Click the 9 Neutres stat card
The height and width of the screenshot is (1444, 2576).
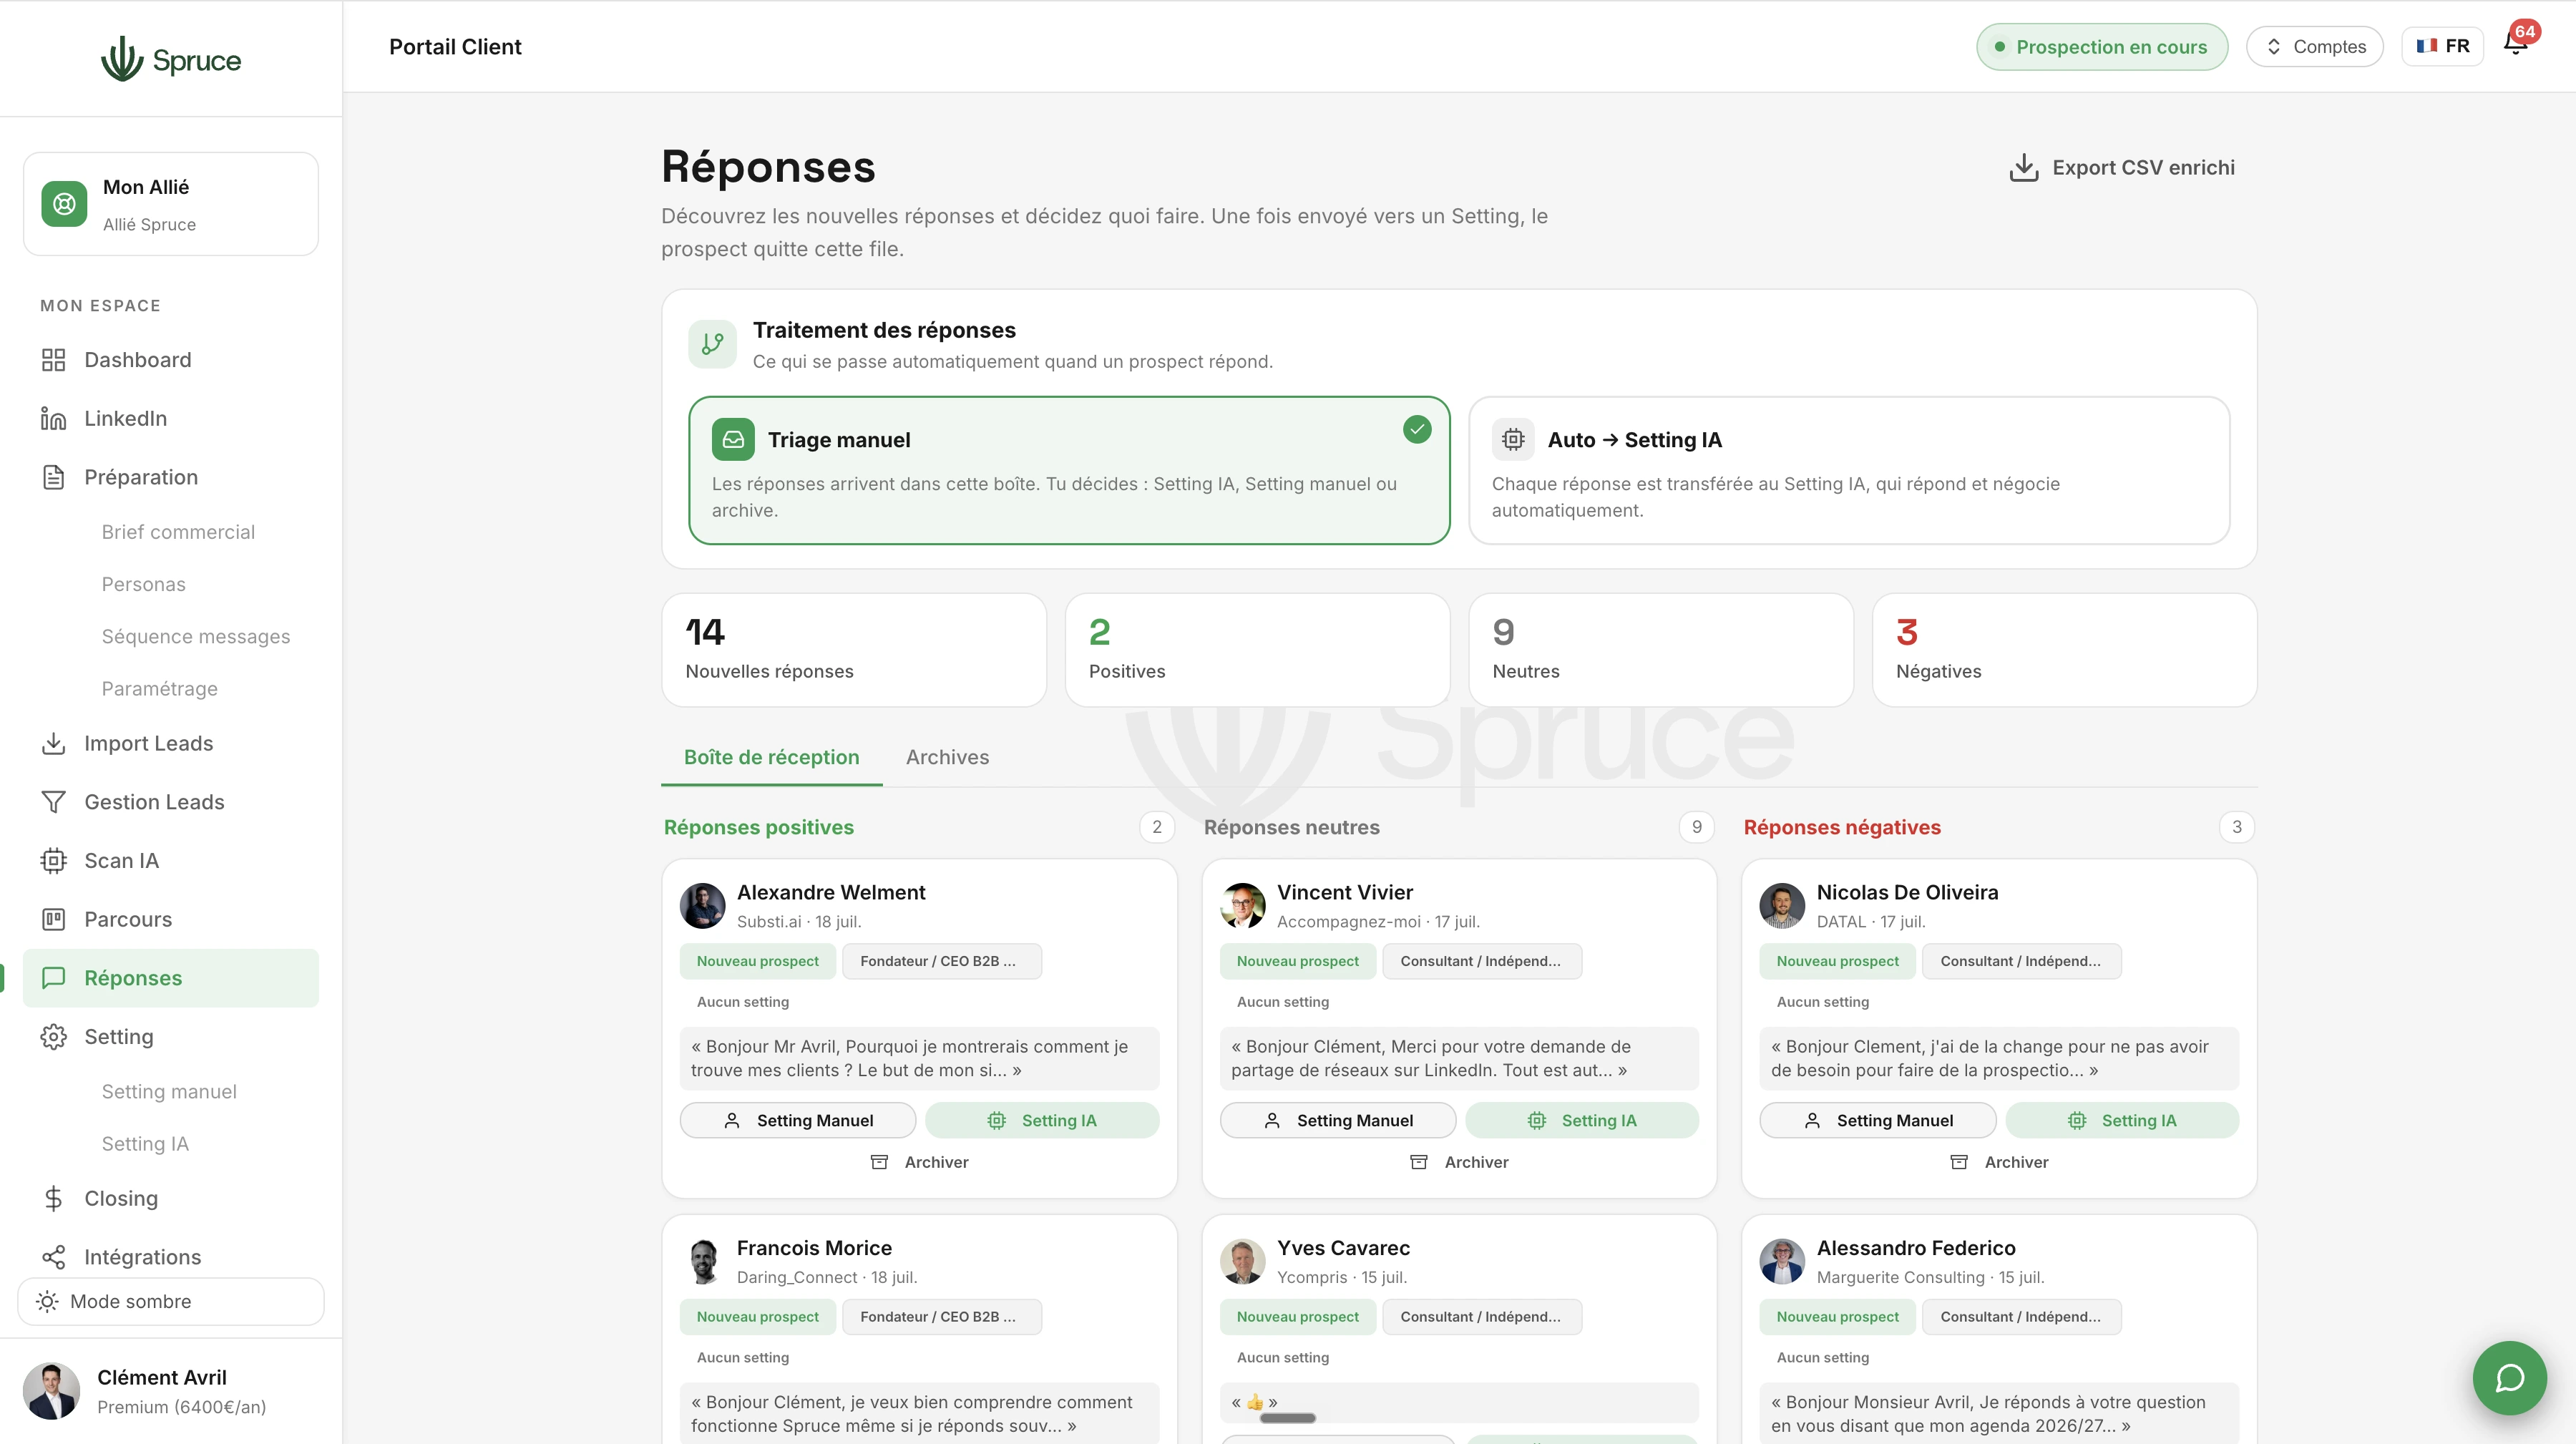[x=1661, y=650]
